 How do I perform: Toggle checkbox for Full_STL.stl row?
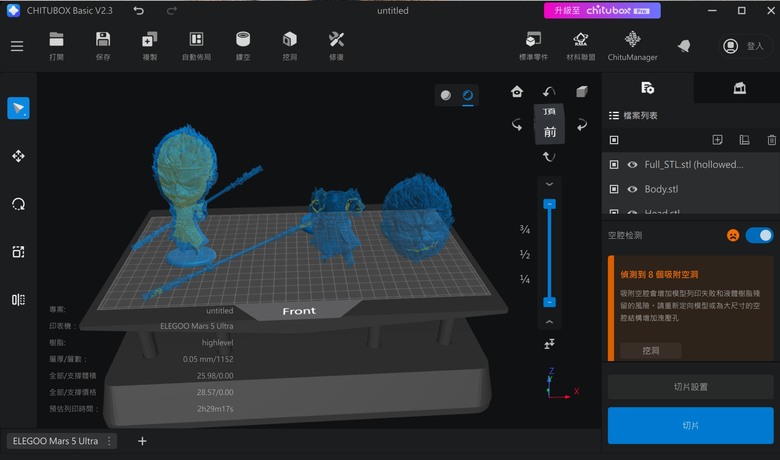click(614, 165)
